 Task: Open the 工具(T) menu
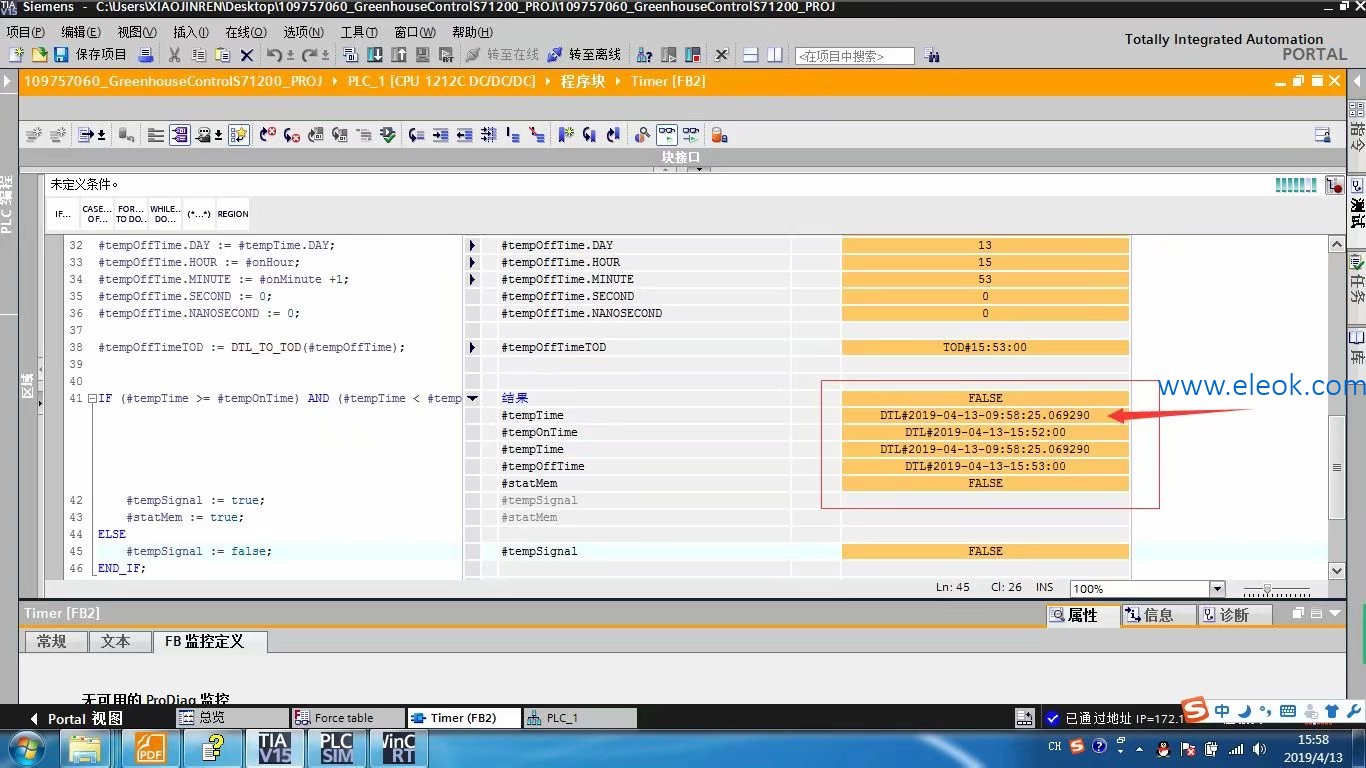pyautogui.click(x=359, y=32)
